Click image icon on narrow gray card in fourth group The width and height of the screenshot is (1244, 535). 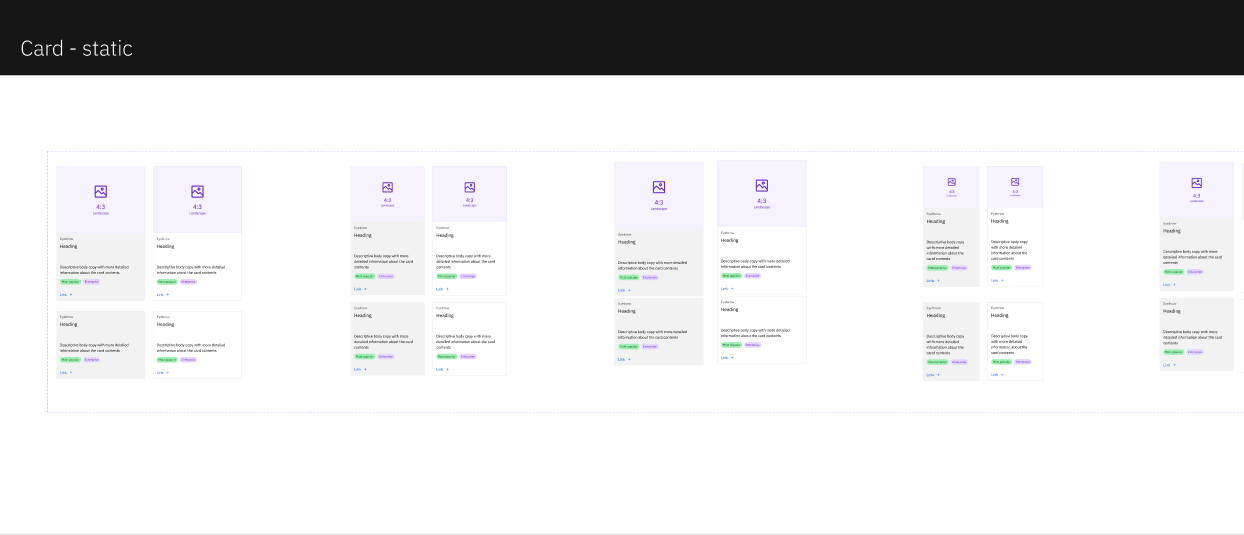(951, 181)
